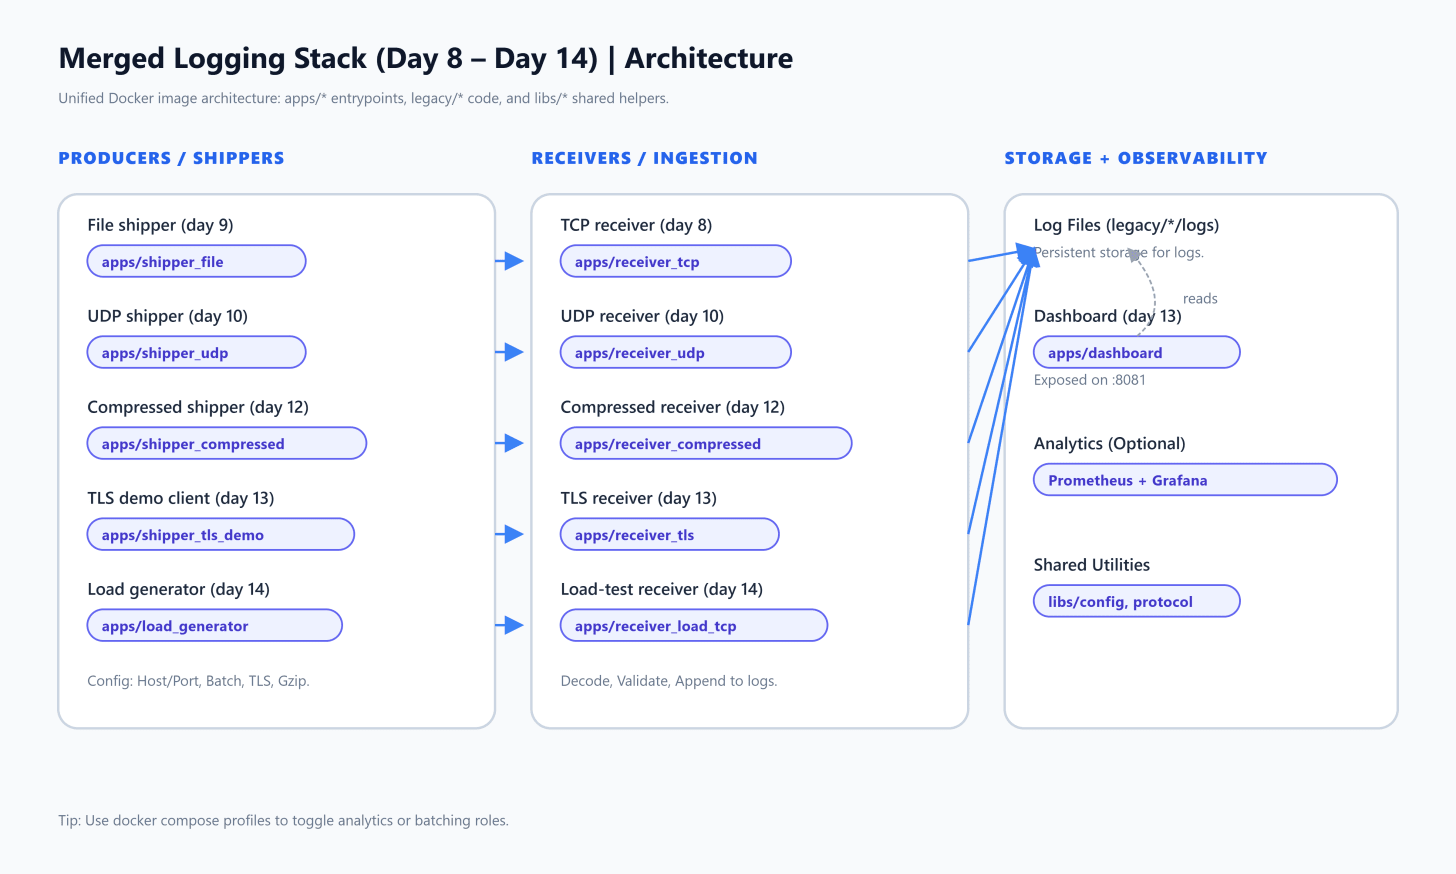Select the Prometheus + Grafana pill
Viewport: 1456px width, 874px height.
1185,479
